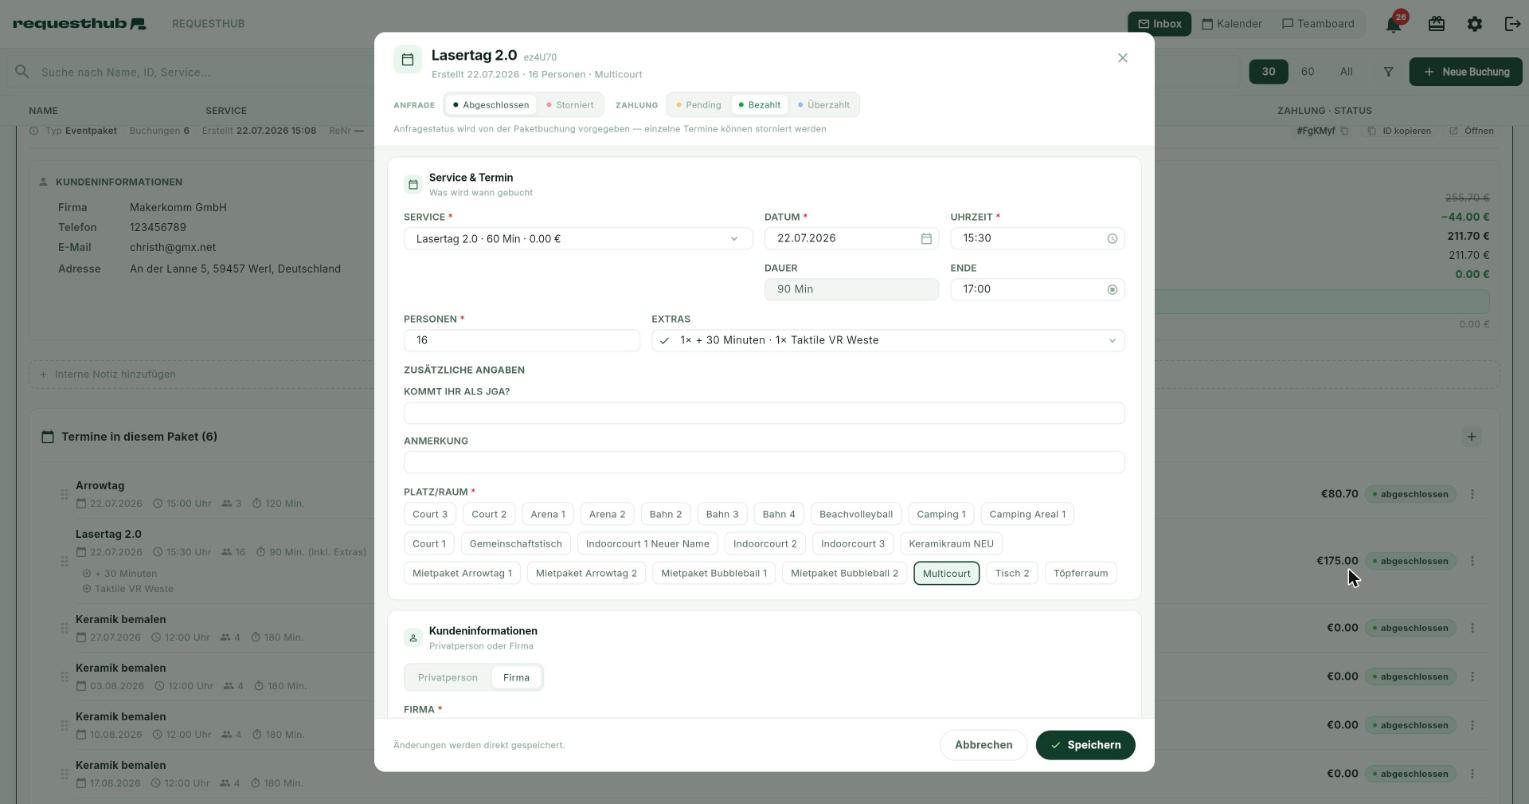Grab drag handle of Lasertag 2.0 row
This screenshot has width=1529, height=804.
pyautogui.click(x=64, y=561)
